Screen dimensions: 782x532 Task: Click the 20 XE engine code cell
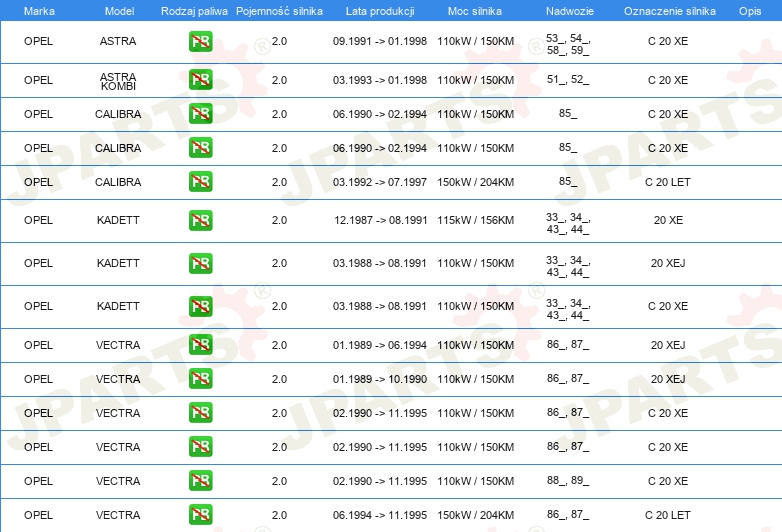click(668, 220)
